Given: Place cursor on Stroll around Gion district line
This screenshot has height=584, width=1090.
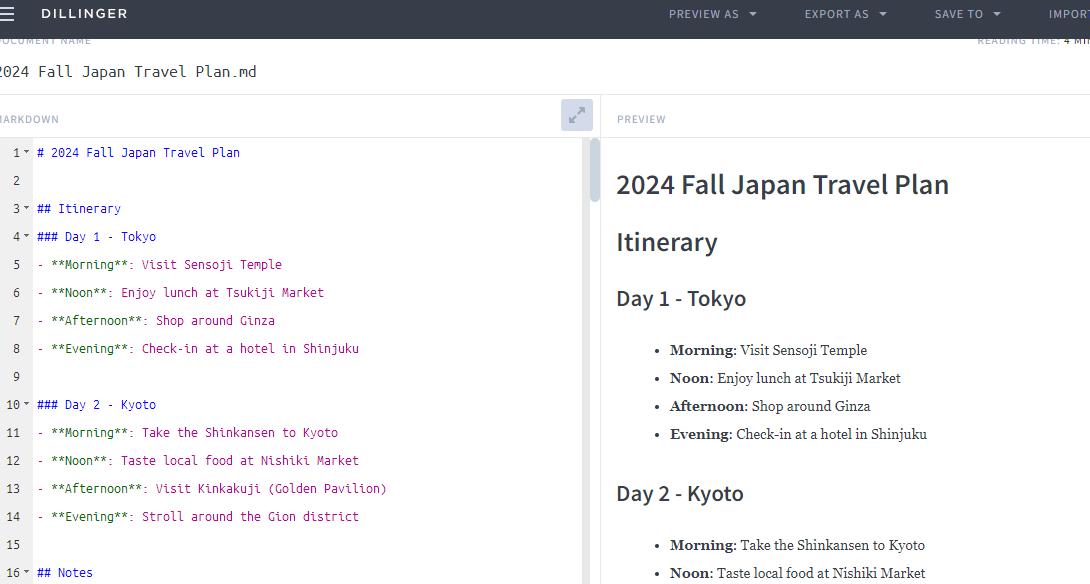Looking at the screenshot, I should [250, 517].
